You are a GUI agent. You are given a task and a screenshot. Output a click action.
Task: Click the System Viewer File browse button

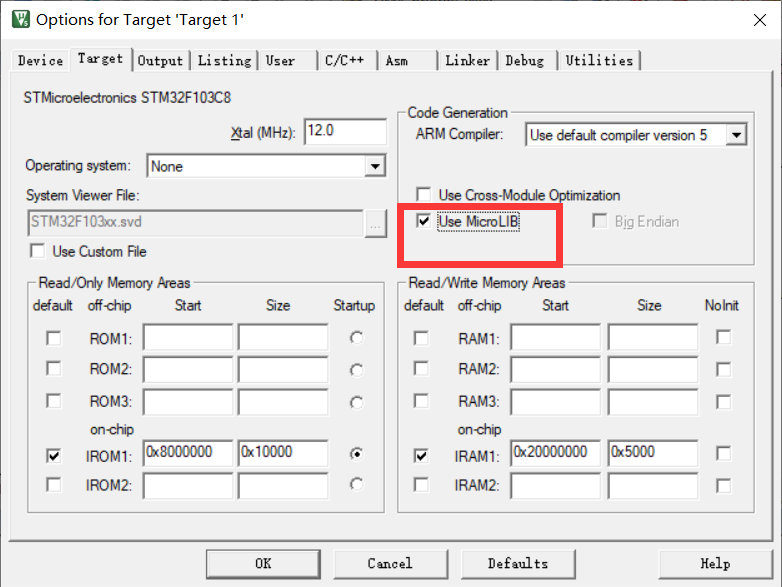375,223
